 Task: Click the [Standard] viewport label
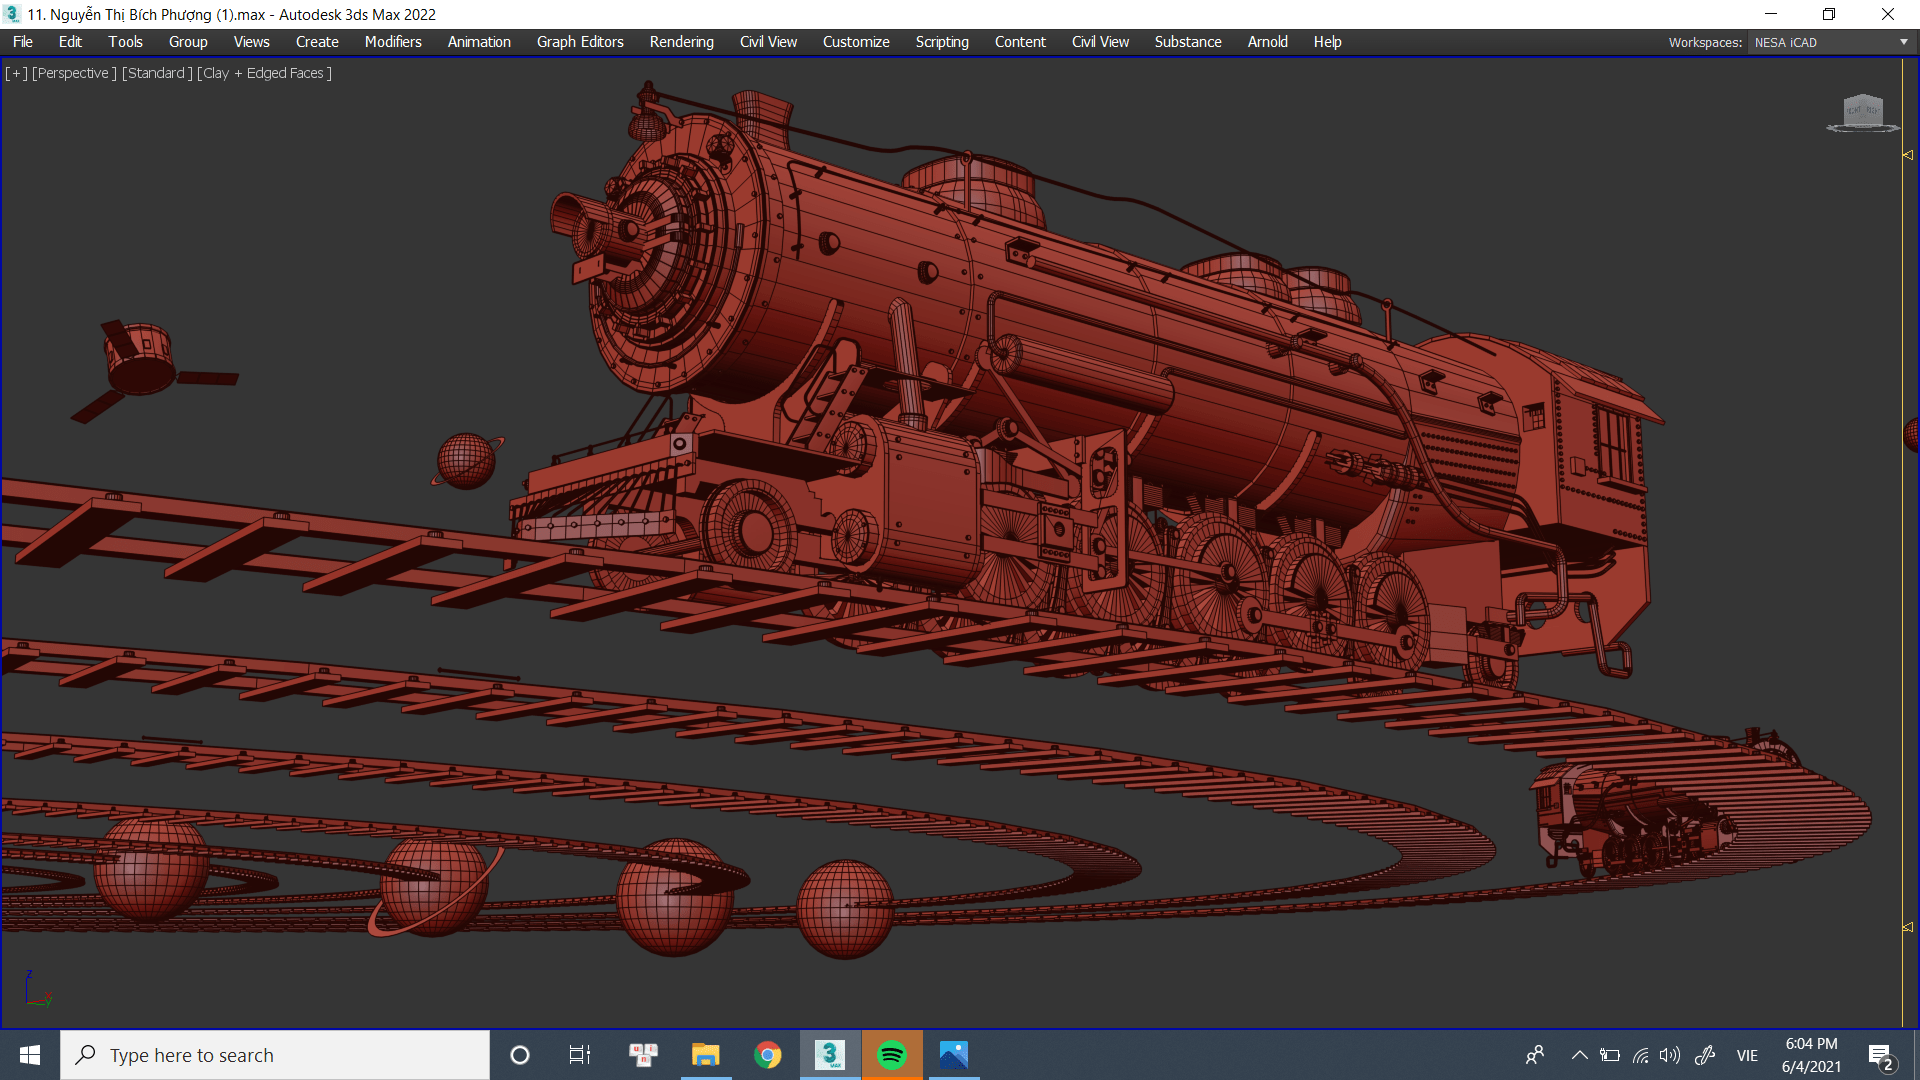pos(157,73)
